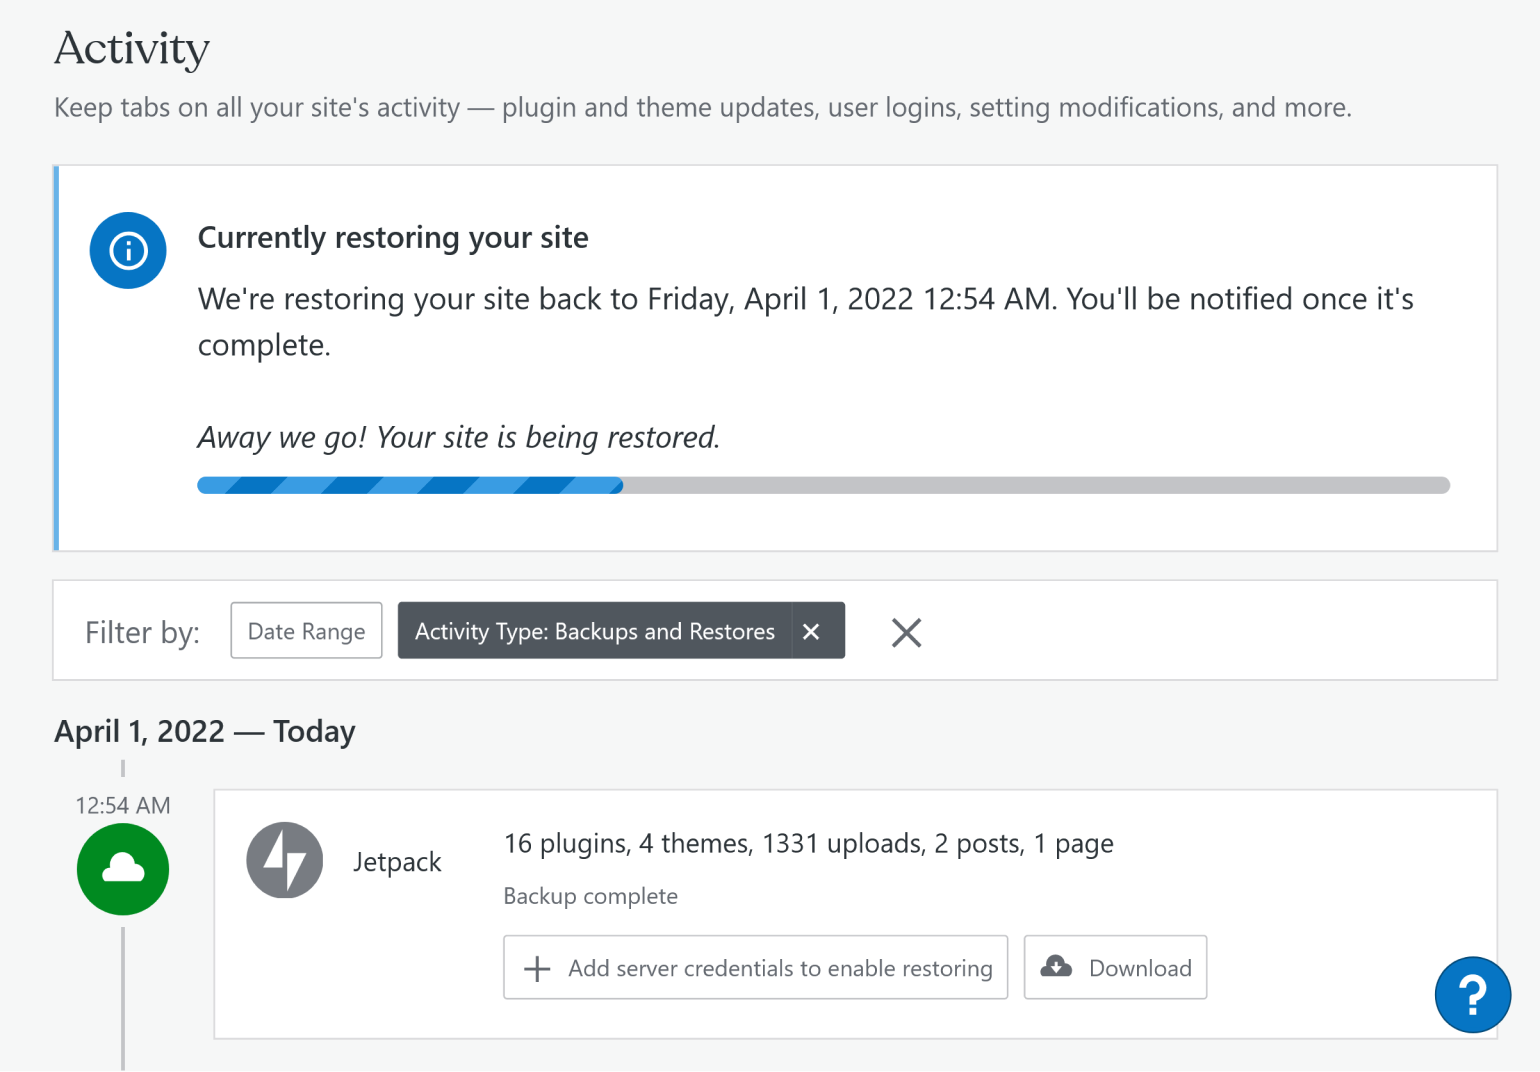Click the Currently restoring your site heading
This screenshot has height=1072, width=1540.
393,238
